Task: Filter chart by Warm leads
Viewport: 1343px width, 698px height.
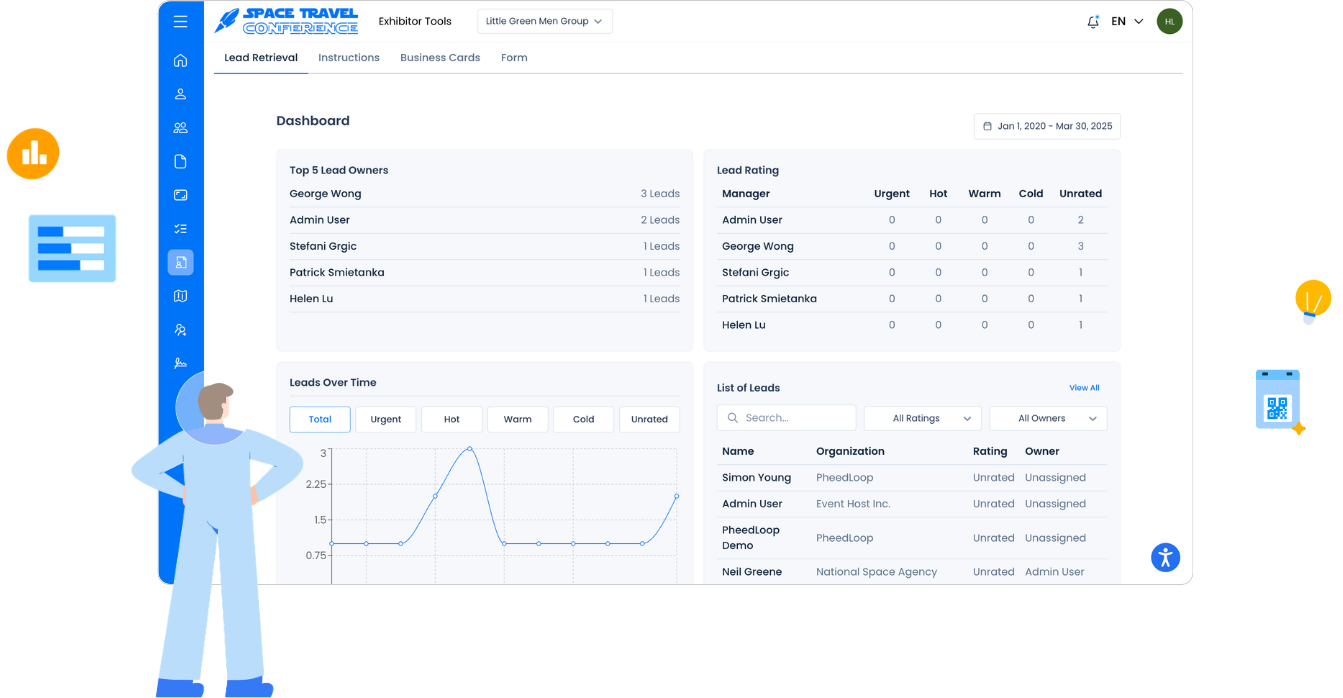Action: tap(518, 419)
